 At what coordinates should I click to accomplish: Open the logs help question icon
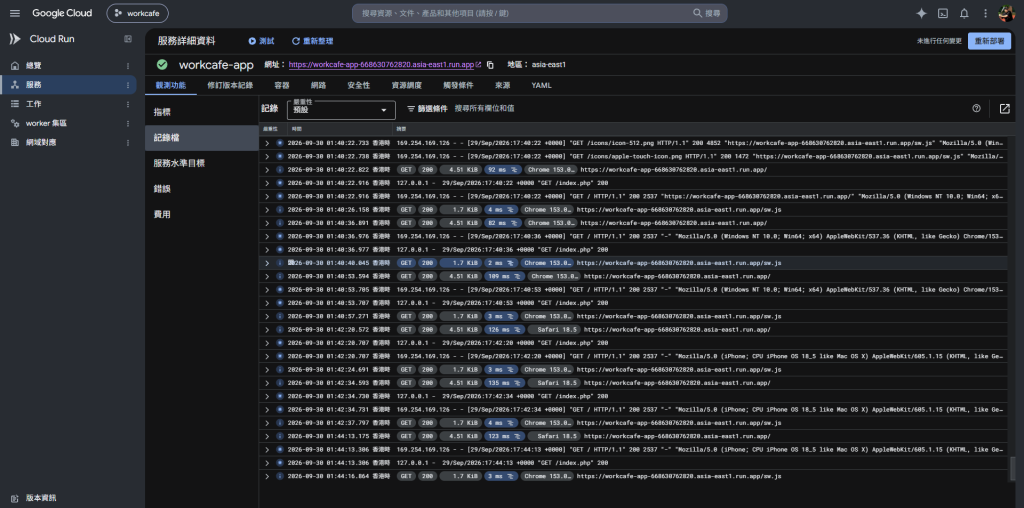pyautogui.click(x=976, y=108)
